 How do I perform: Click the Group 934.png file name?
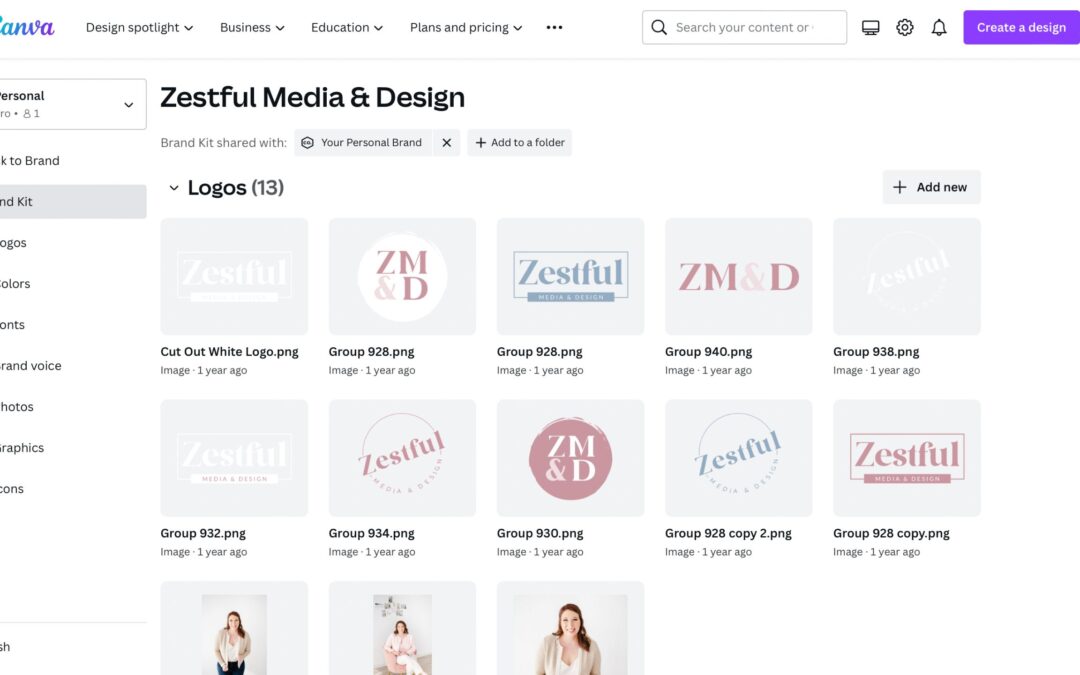pos(371,533)
